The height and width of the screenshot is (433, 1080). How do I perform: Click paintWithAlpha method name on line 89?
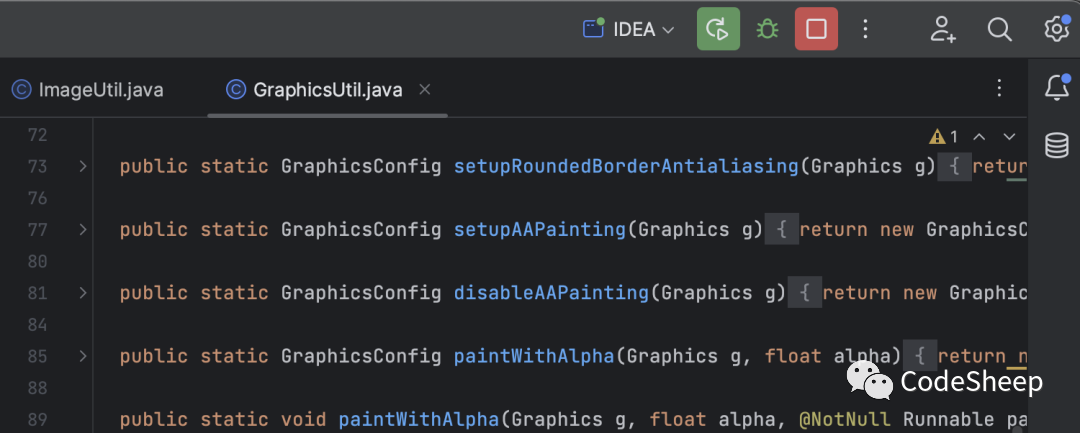tap(419, 419)
